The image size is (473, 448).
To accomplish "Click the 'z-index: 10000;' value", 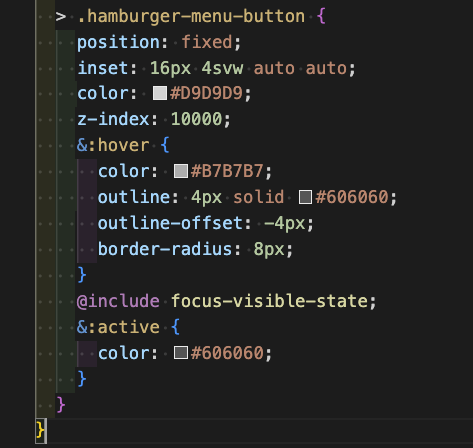I will (196, 119).
